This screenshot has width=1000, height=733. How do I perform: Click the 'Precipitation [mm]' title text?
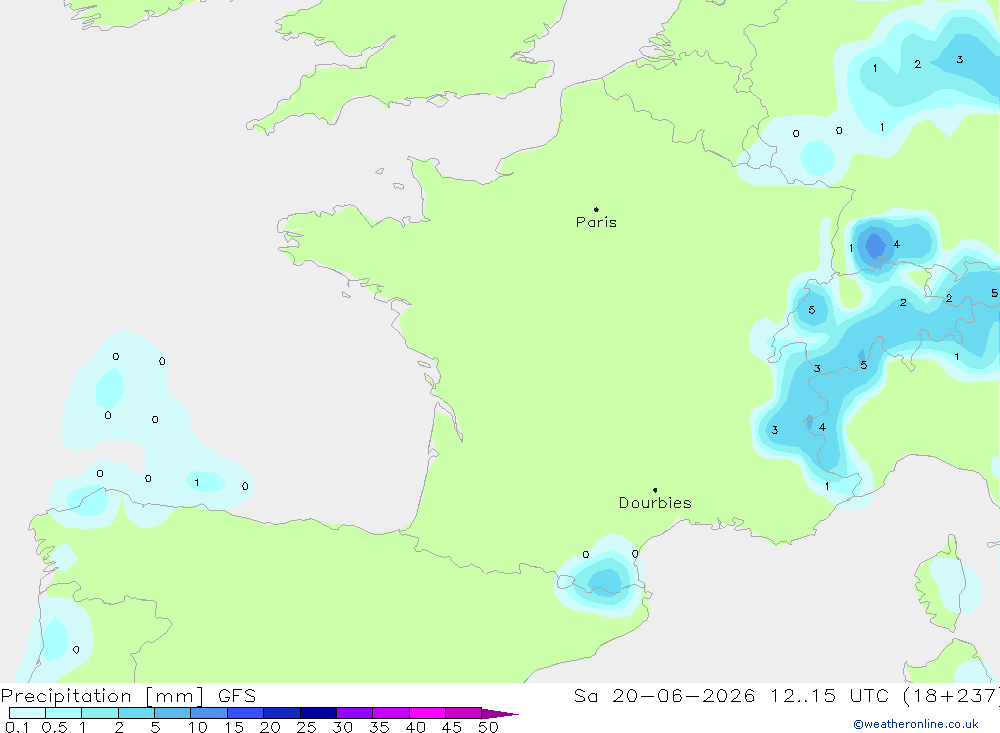click(x=103, y=696)
